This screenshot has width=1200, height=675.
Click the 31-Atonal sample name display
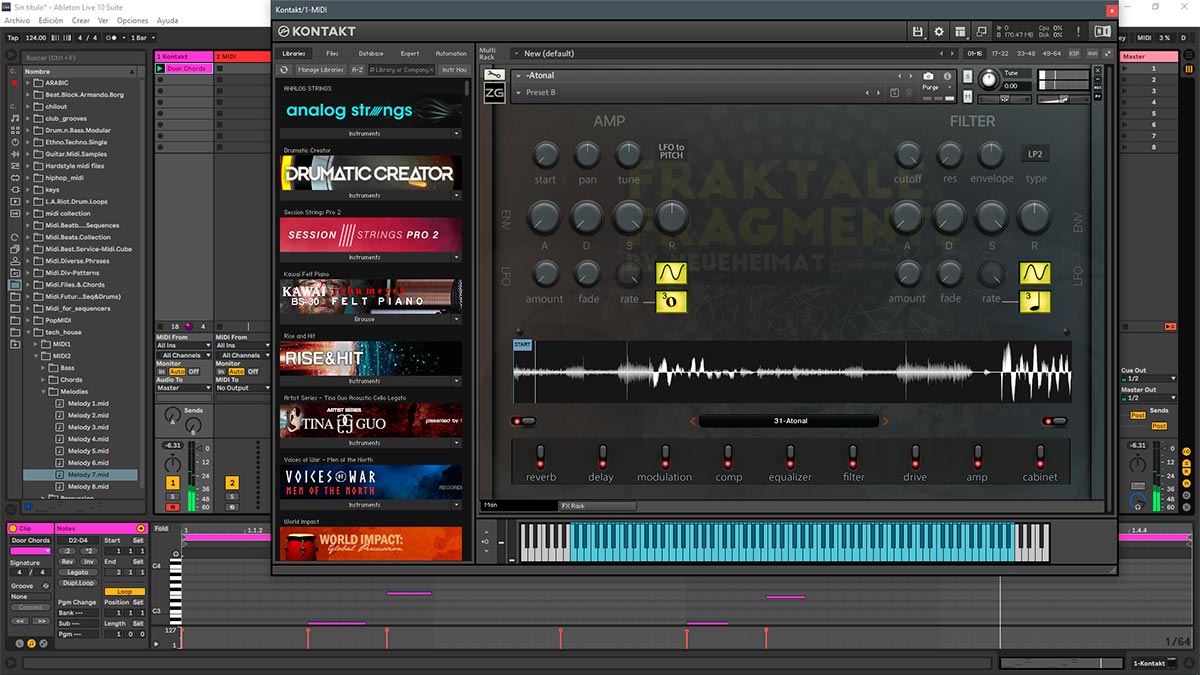pos(789,421)
